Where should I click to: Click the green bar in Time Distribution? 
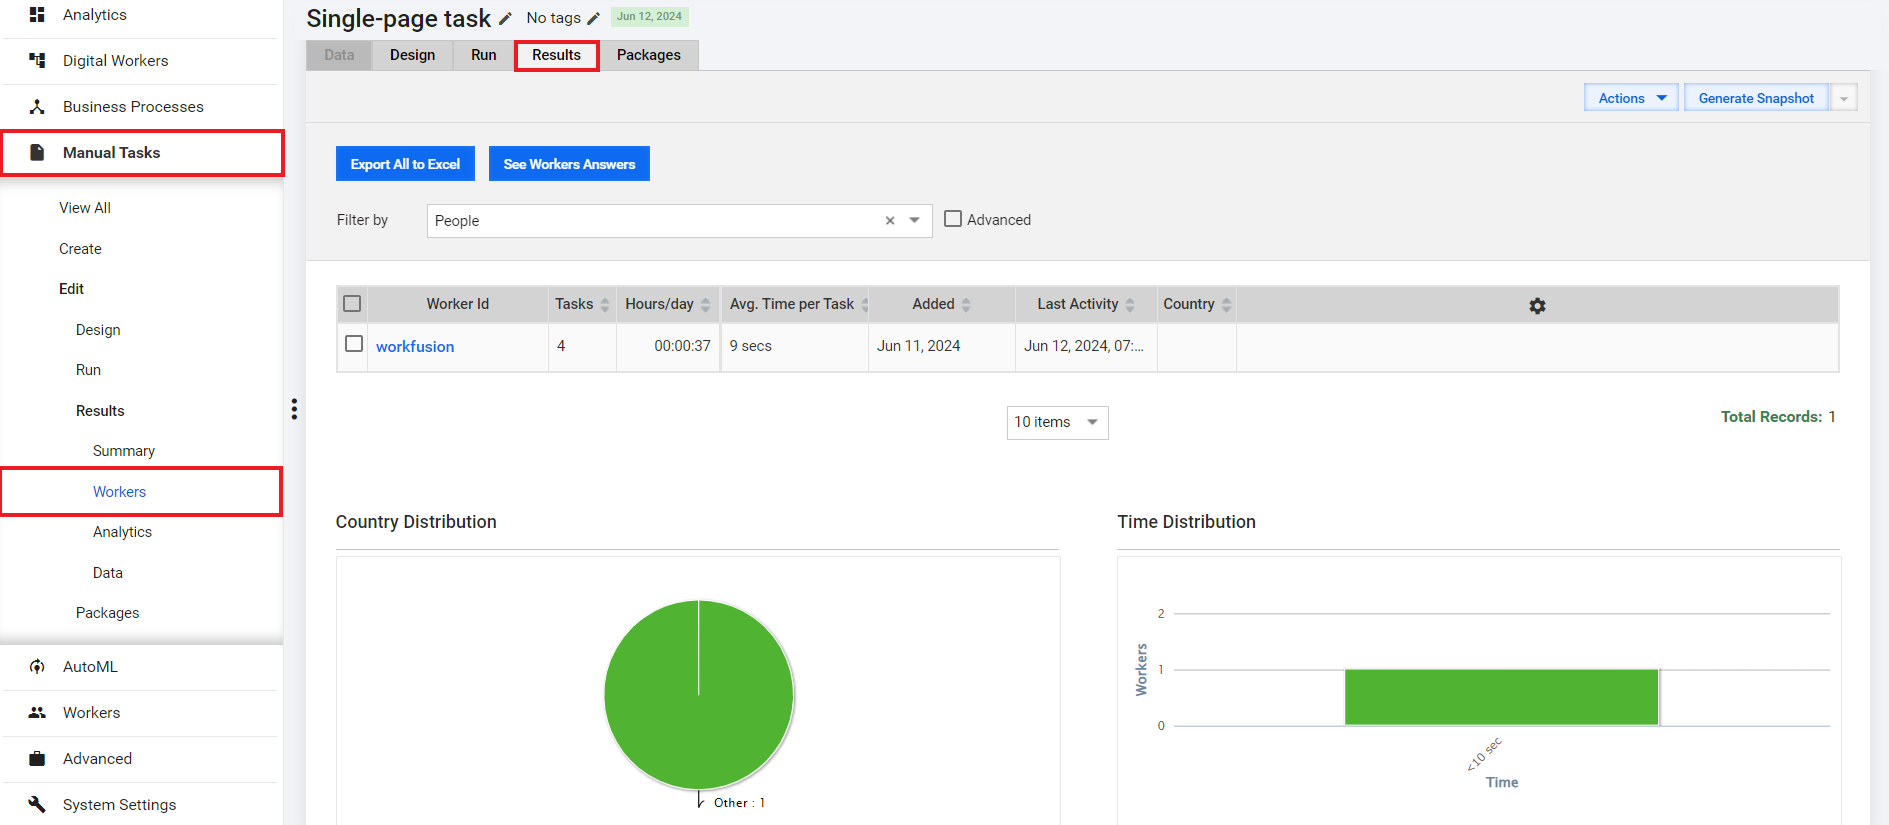tap(1501, 697)
